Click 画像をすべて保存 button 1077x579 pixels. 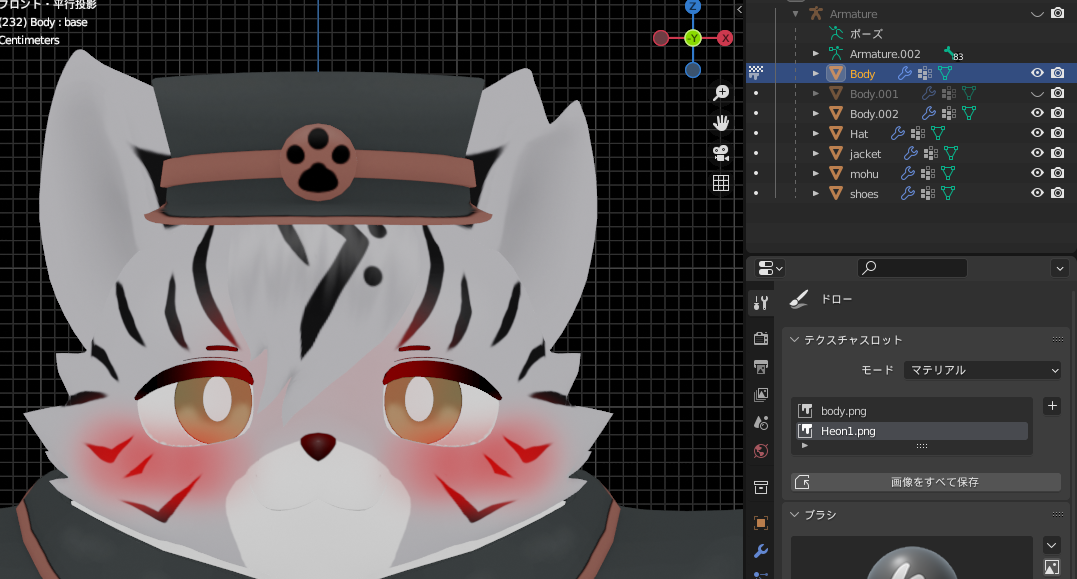point(926,482)
